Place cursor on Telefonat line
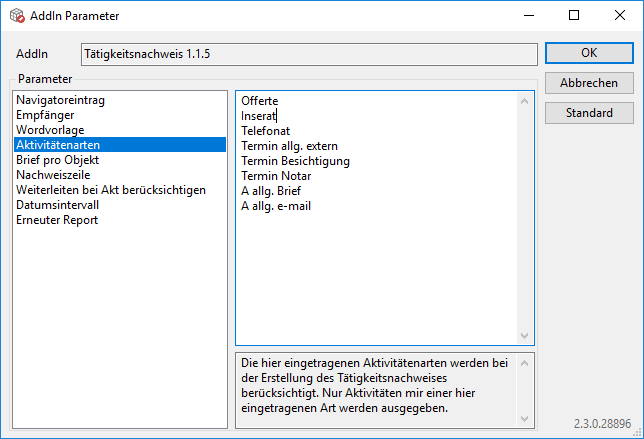The width and height of the screenshot is (644, 439). [265, 131]
